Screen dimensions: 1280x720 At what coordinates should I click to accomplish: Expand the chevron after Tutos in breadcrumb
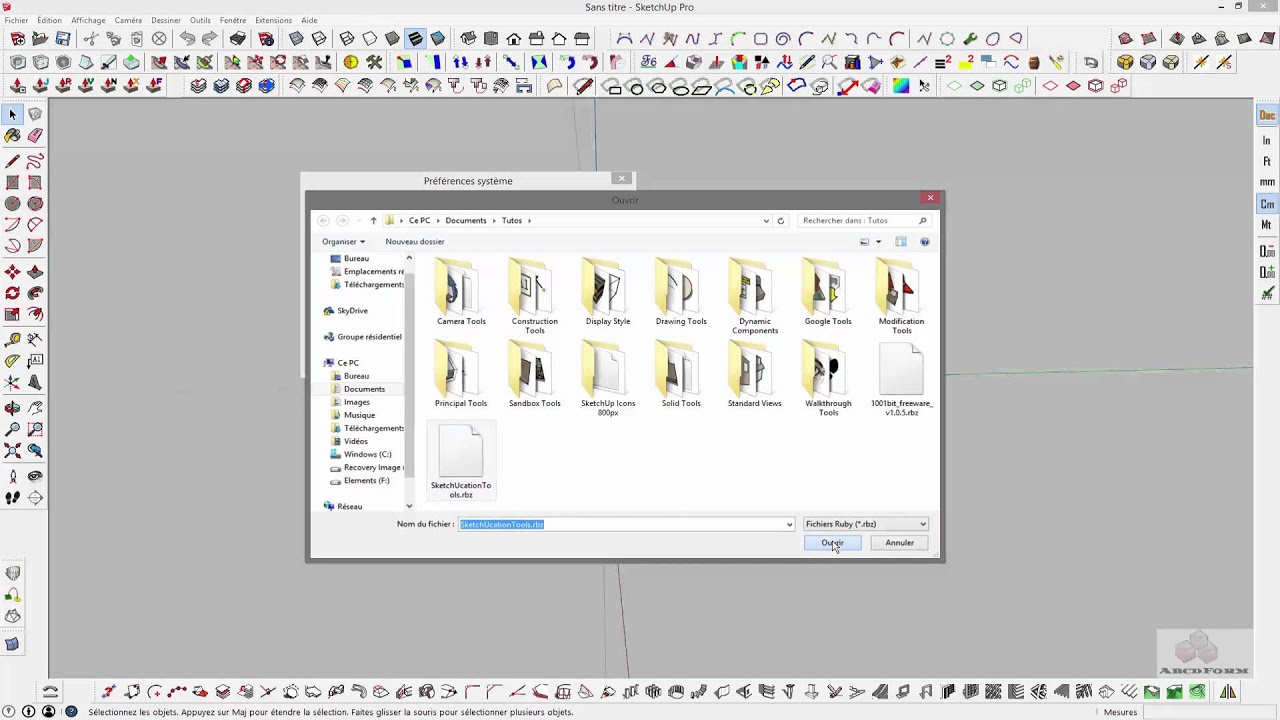click(529, 221)
